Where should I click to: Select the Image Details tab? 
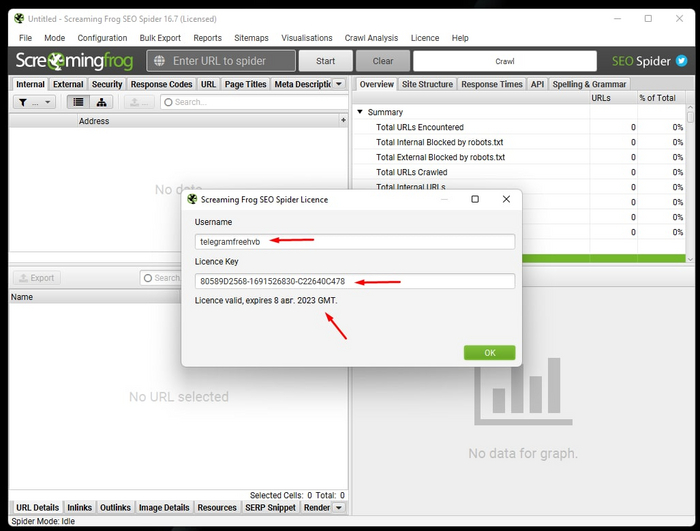coord(164,507)
